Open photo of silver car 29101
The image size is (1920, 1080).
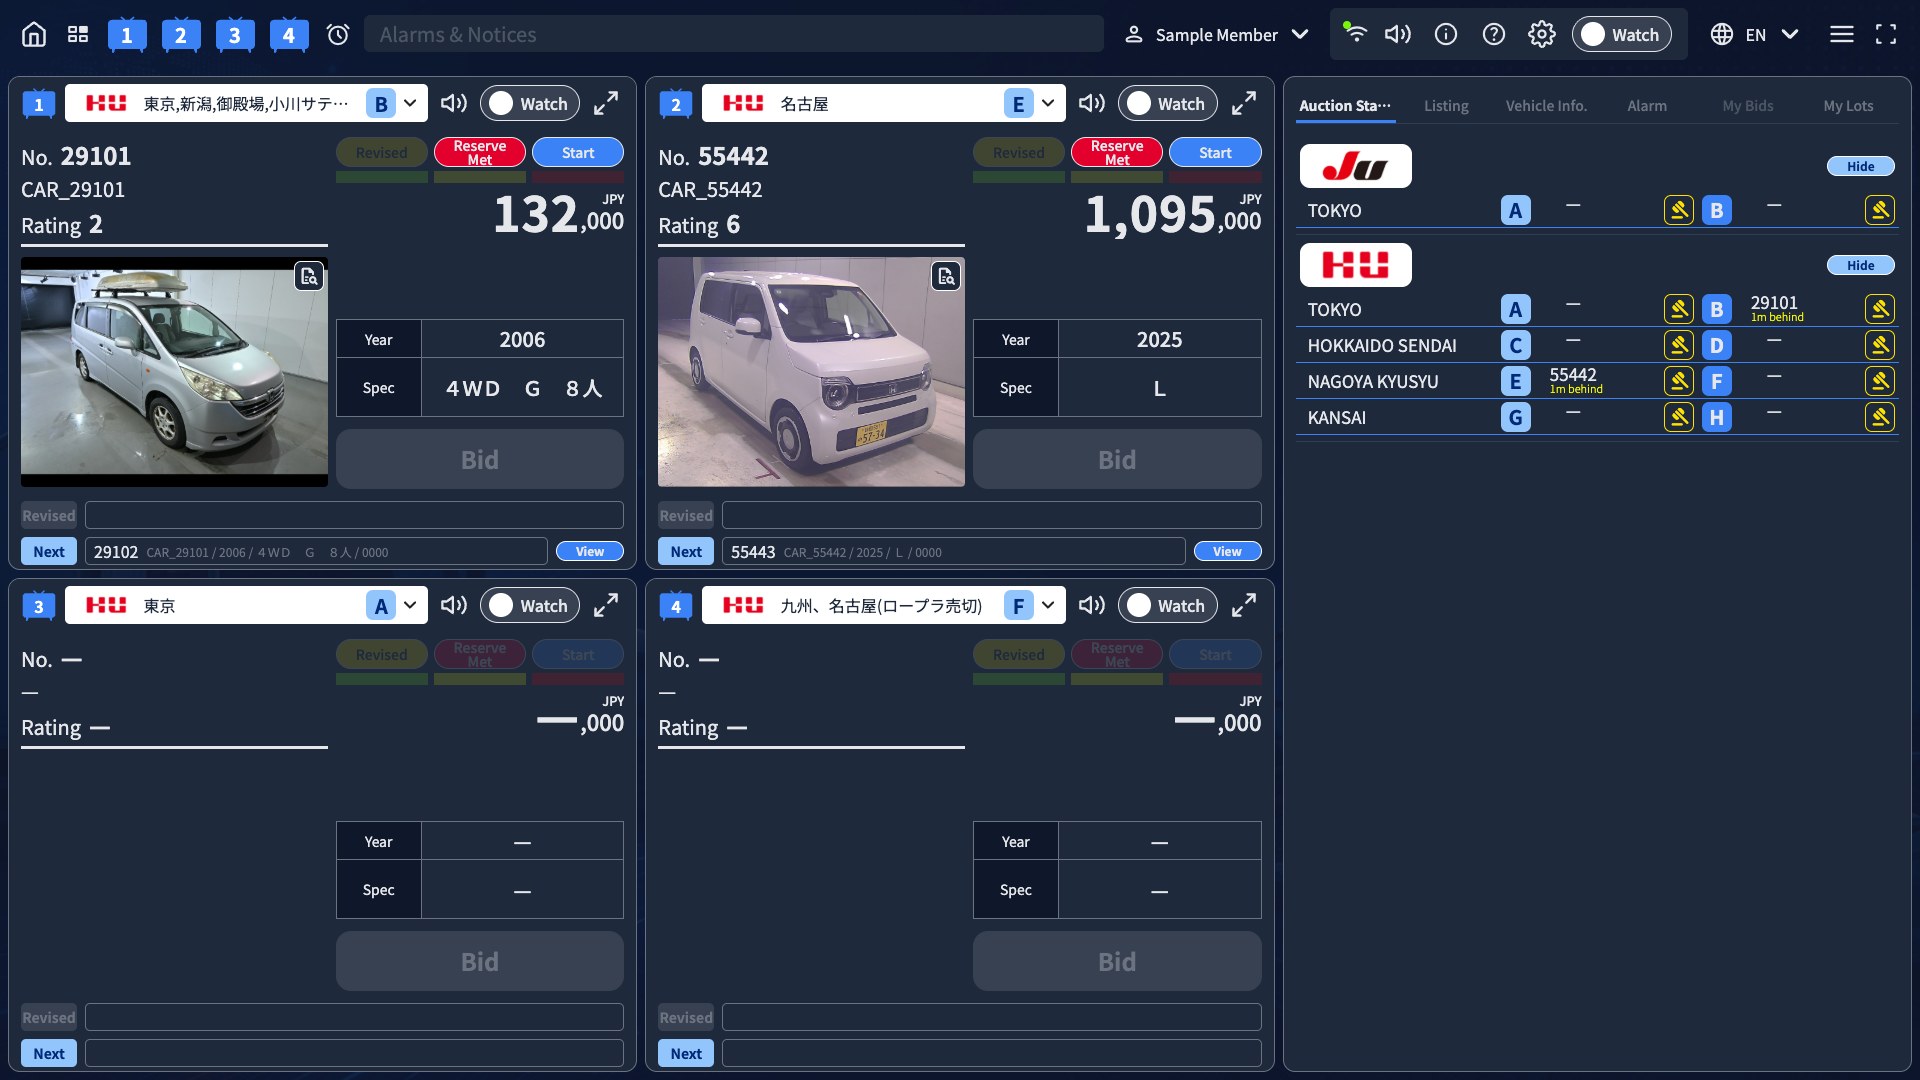click(x=174, y=372)
